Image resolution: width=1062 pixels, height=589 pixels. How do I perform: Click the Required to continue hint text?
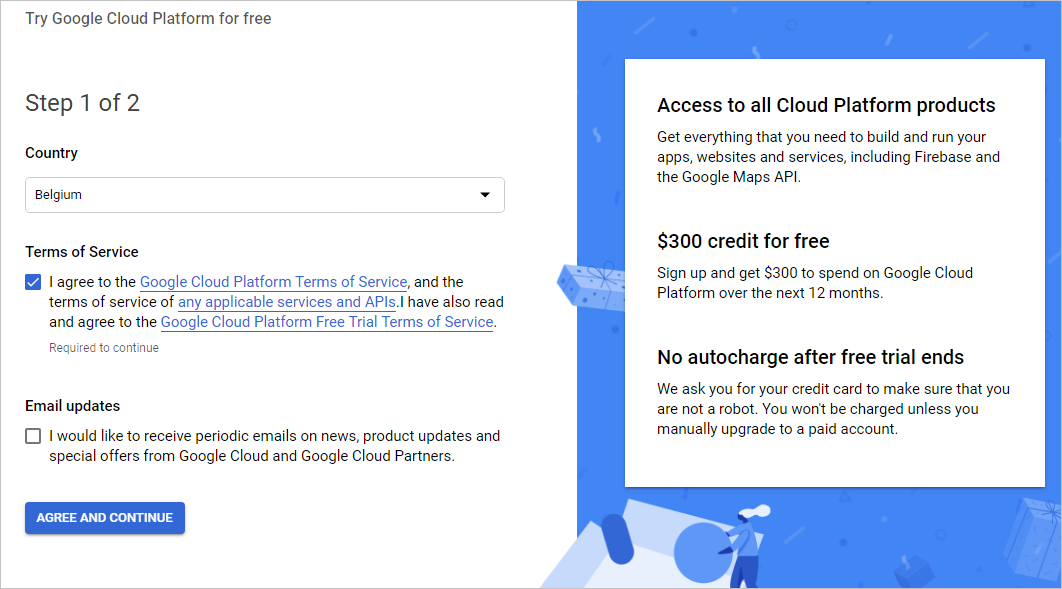click(104, 348)
